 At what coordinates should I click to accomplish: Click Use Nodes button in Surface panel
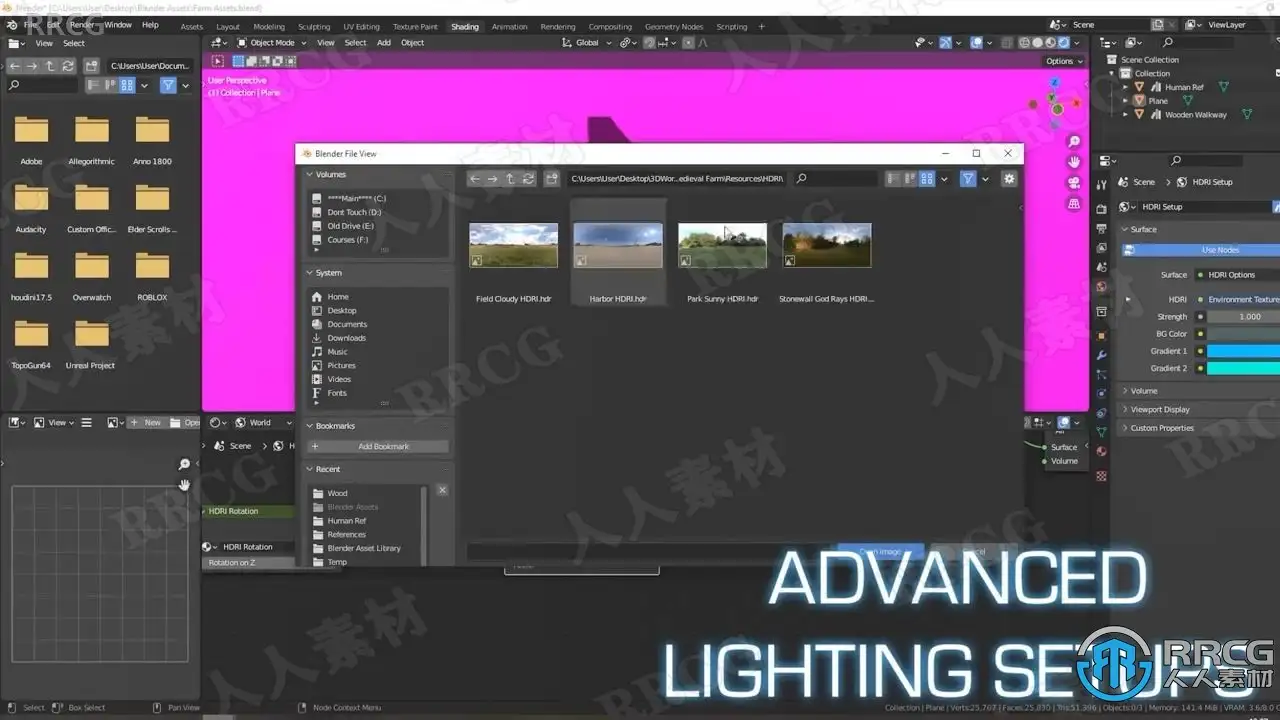point(1202,250)
